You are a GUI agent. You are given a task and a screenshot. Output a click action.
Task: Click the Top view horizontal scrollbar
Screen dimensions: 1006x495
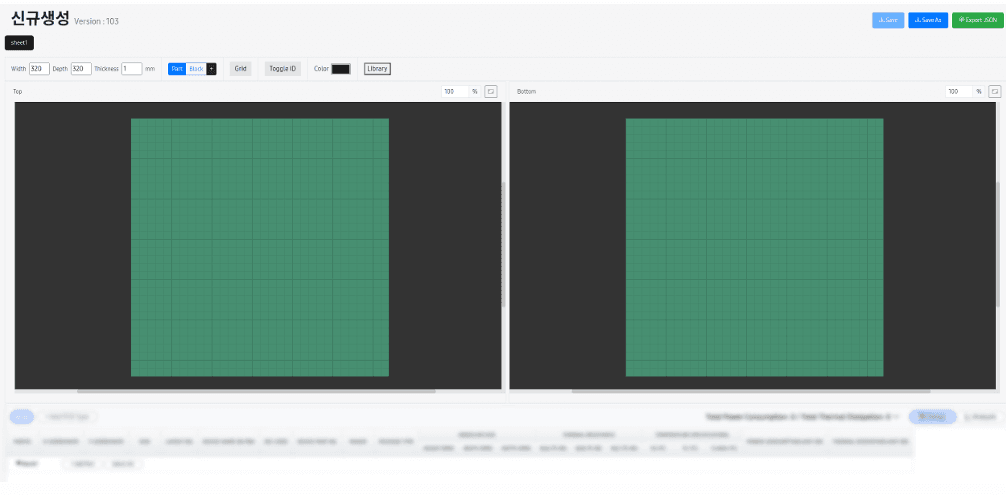click(256, 391)
